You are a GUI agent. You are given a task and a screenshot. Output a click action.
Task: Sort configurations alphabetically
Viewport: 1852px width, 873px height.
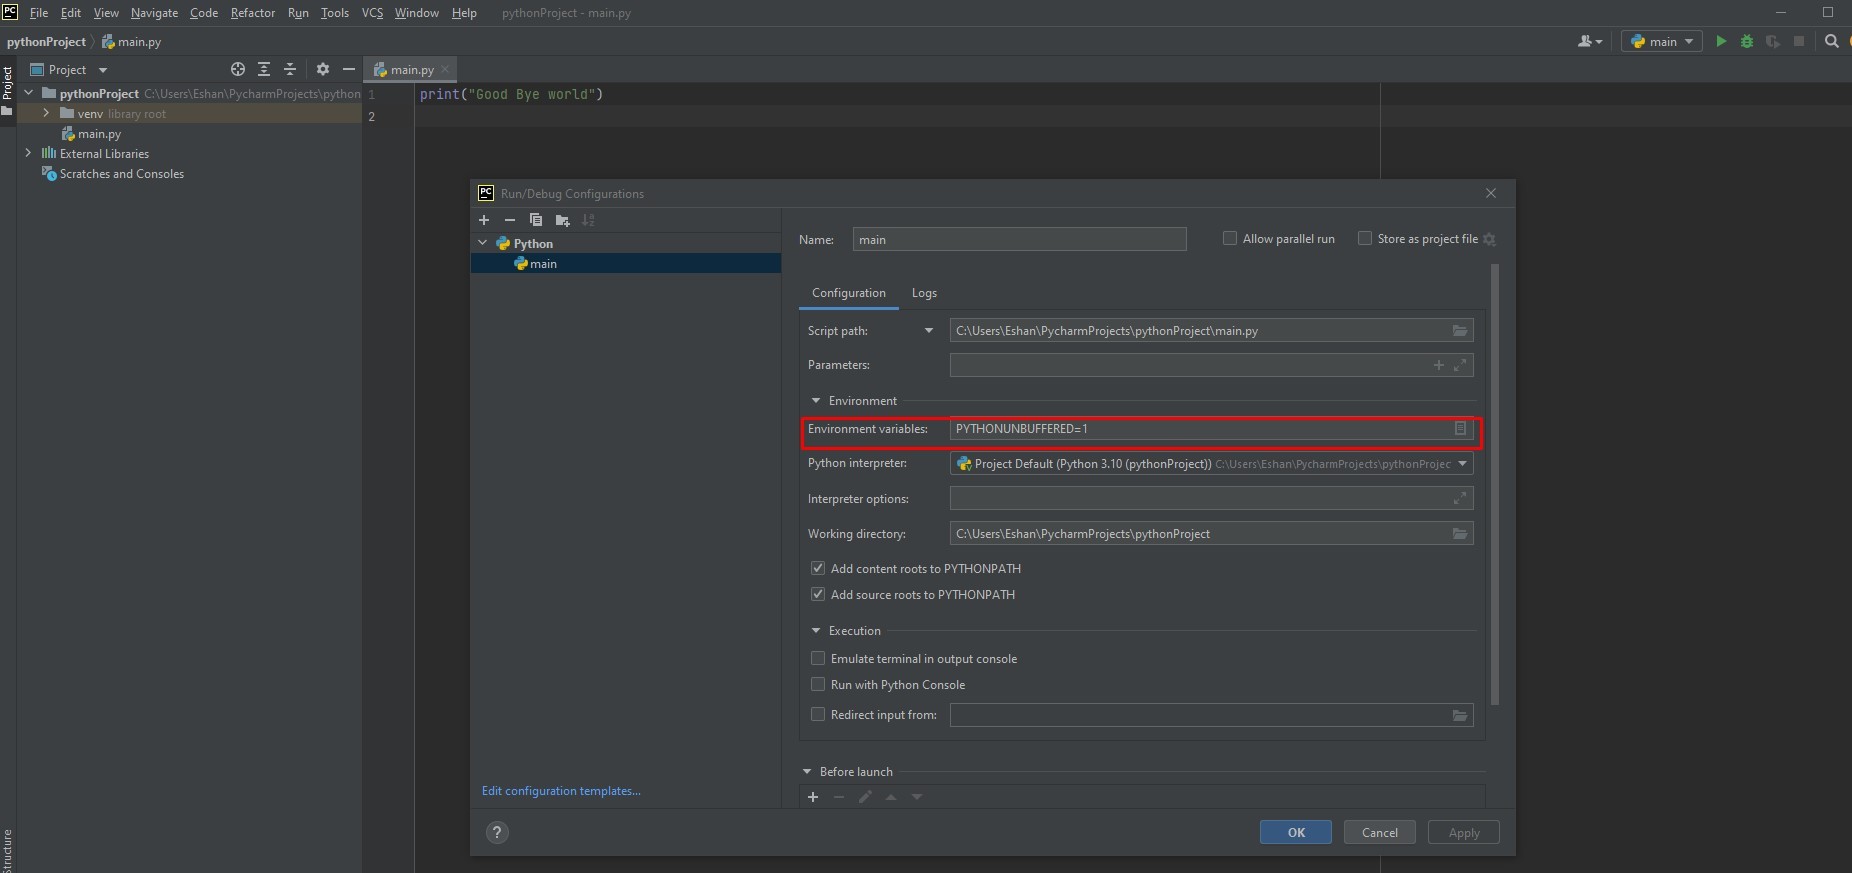point(588,220)
